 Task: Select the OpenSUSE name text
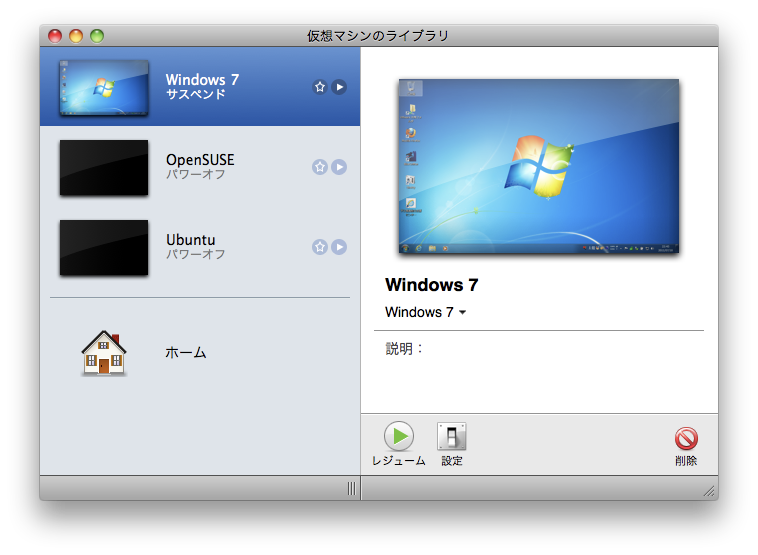click(x=200, y=160)
